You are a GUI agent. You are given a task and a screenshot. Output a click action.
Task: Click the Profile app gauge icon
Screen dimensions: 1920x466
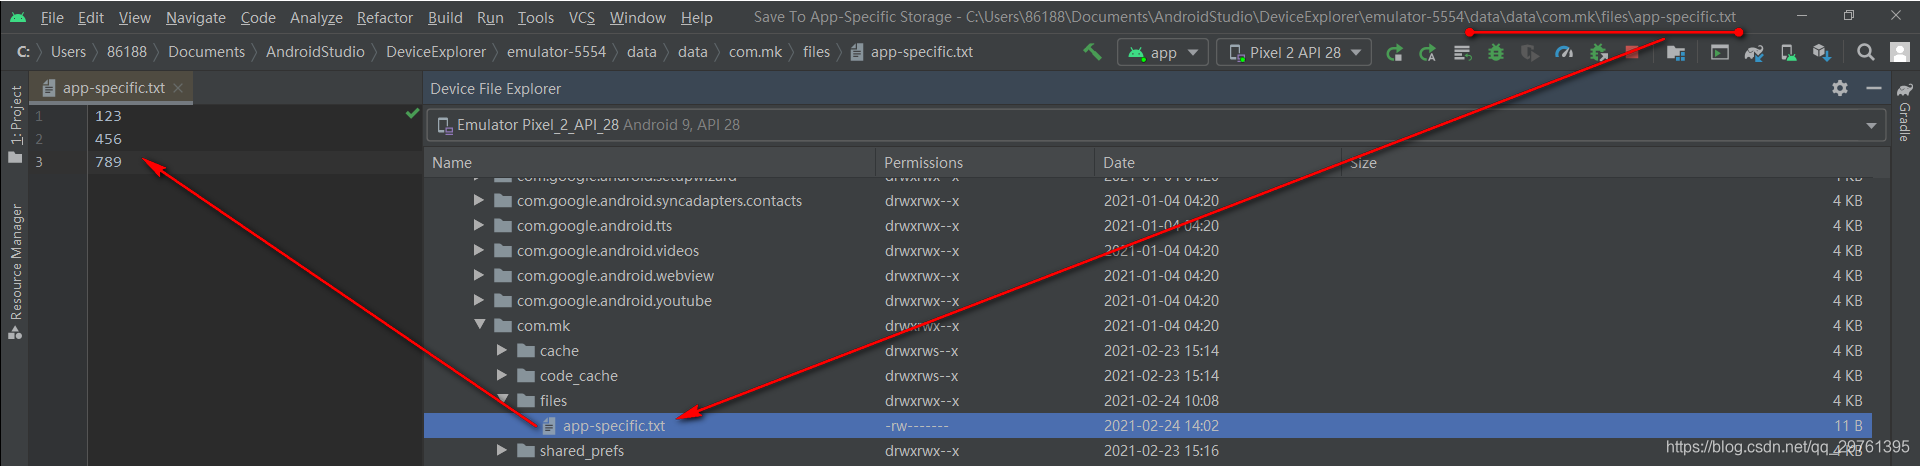pos(1564,52)
